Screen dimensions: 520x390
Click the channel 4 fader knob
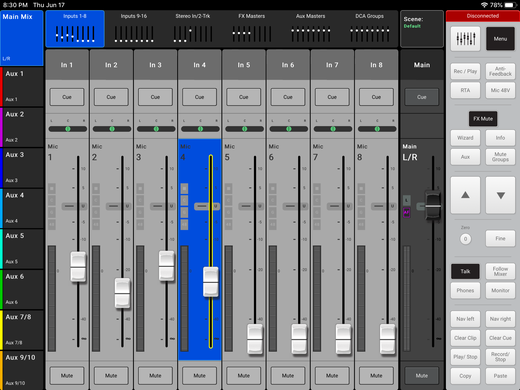tap(211, 282)
